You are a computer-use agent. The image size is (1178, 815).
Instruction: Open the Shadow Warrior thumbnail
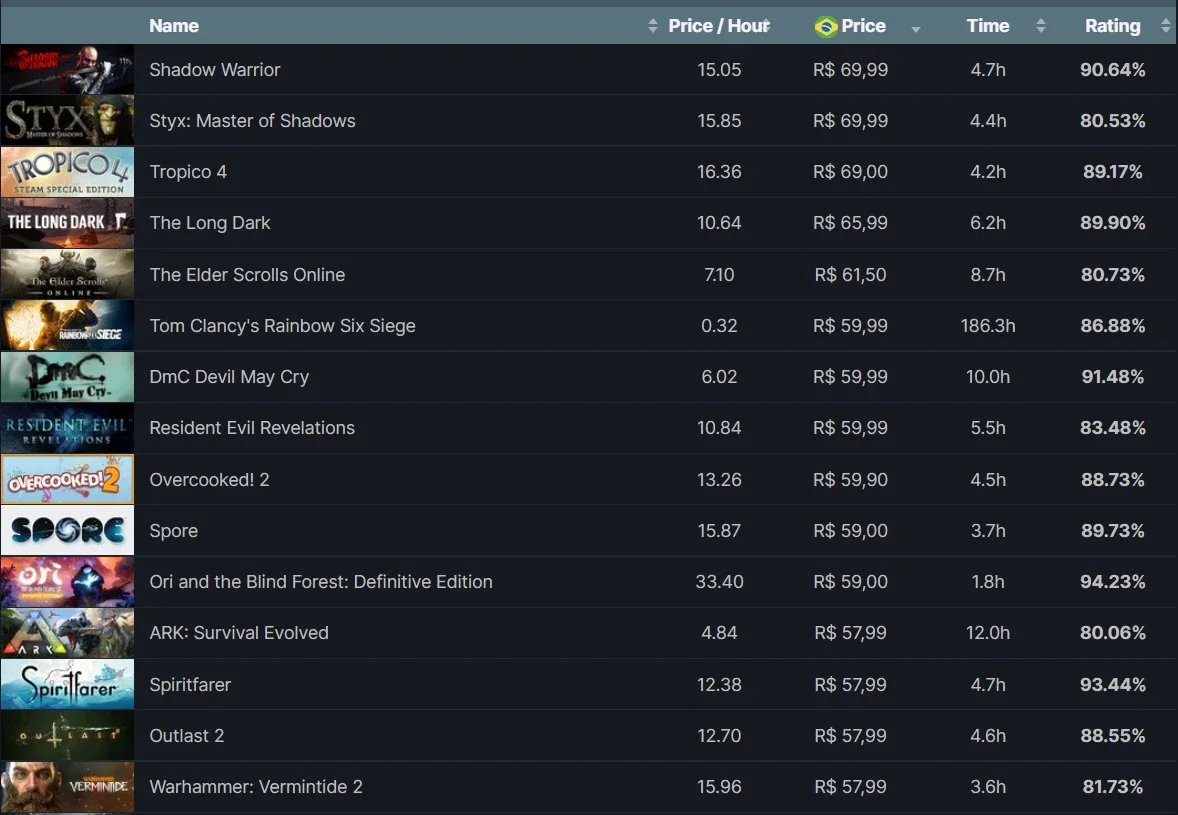(x=68, y=69)
